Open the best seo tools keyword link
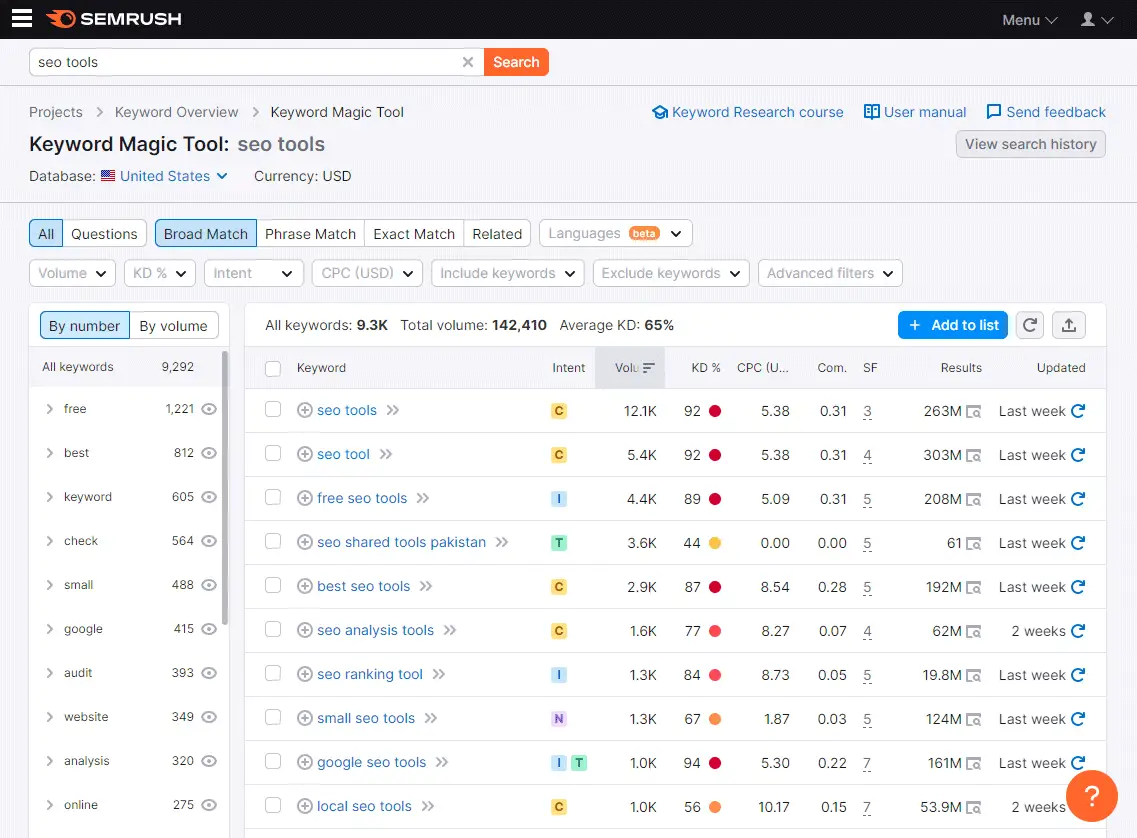Viewport: 1137px width, 838px height. [363, 586]
